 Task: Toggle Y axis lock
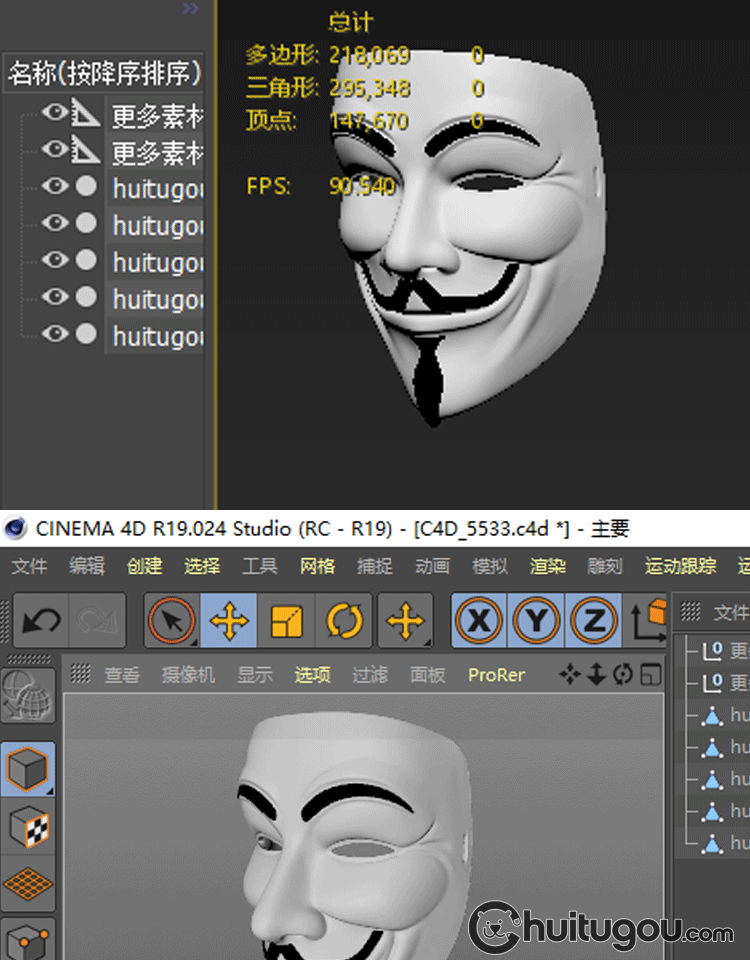coord(536,621)
